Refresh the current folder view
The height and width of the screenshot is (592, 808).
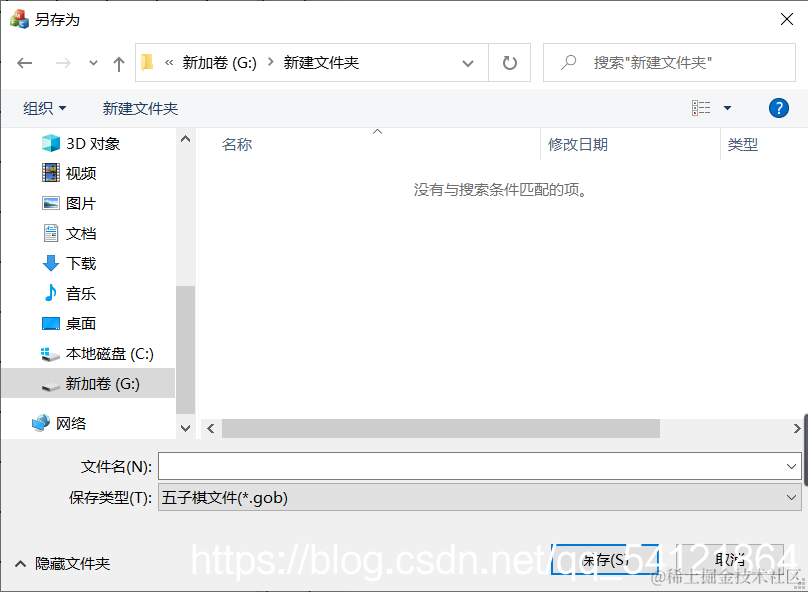point(510,63)
